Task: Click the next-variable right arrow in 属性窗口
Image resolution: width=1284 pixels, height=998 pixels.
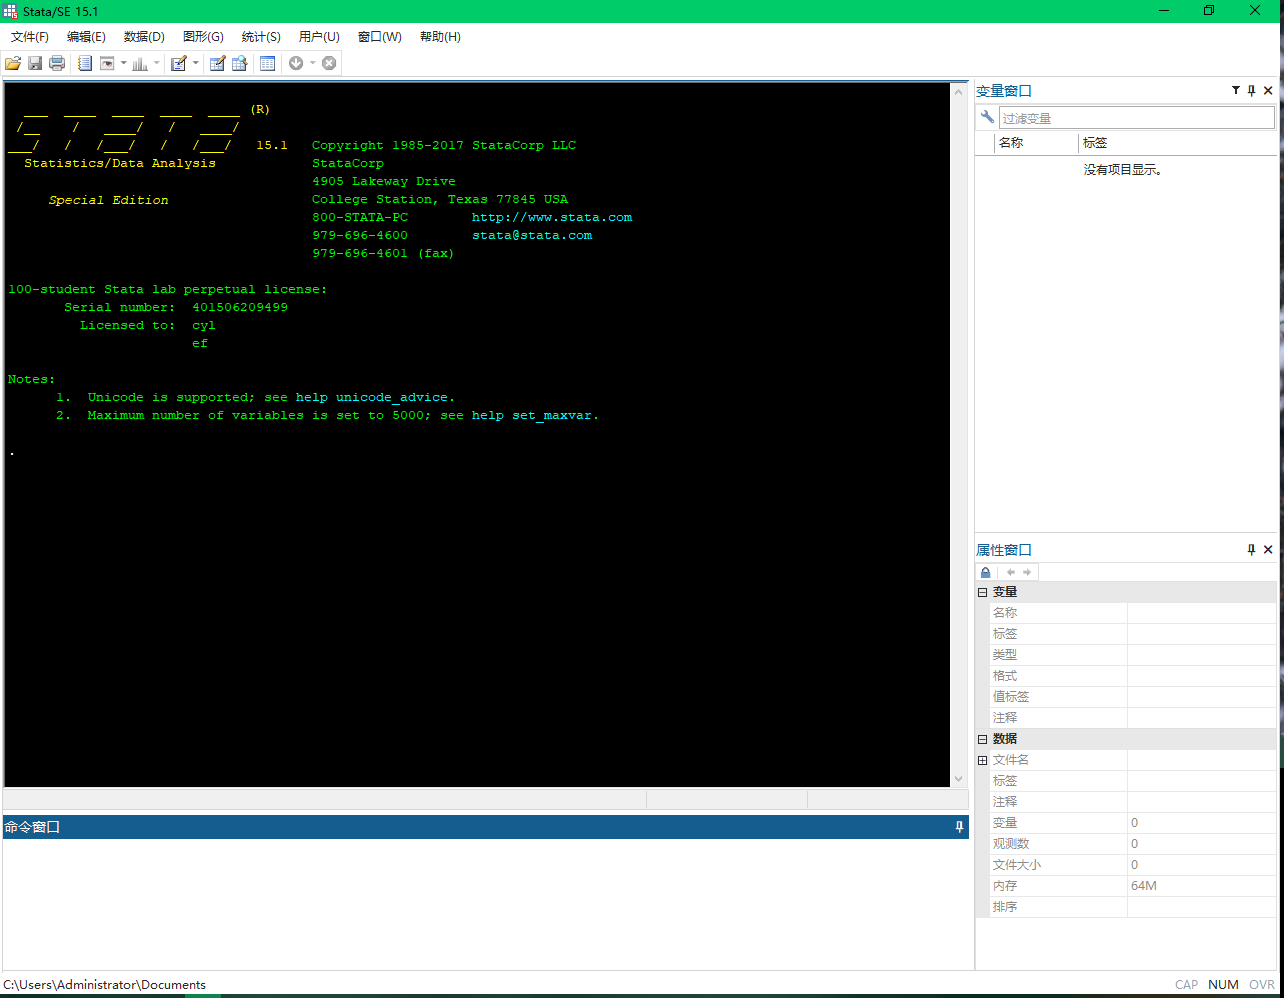Action: pyautogui.click(x=1027, y=572)
